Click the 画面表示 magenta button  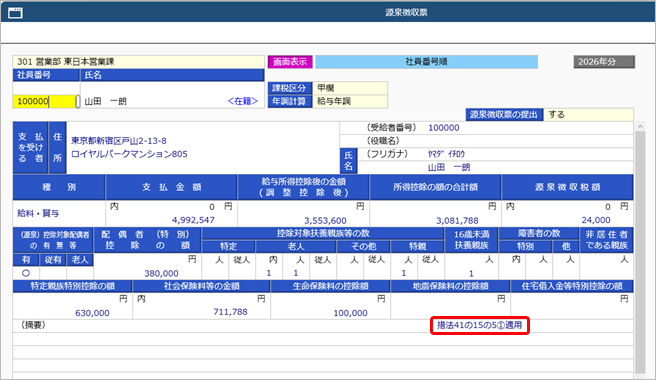(290, 62)
